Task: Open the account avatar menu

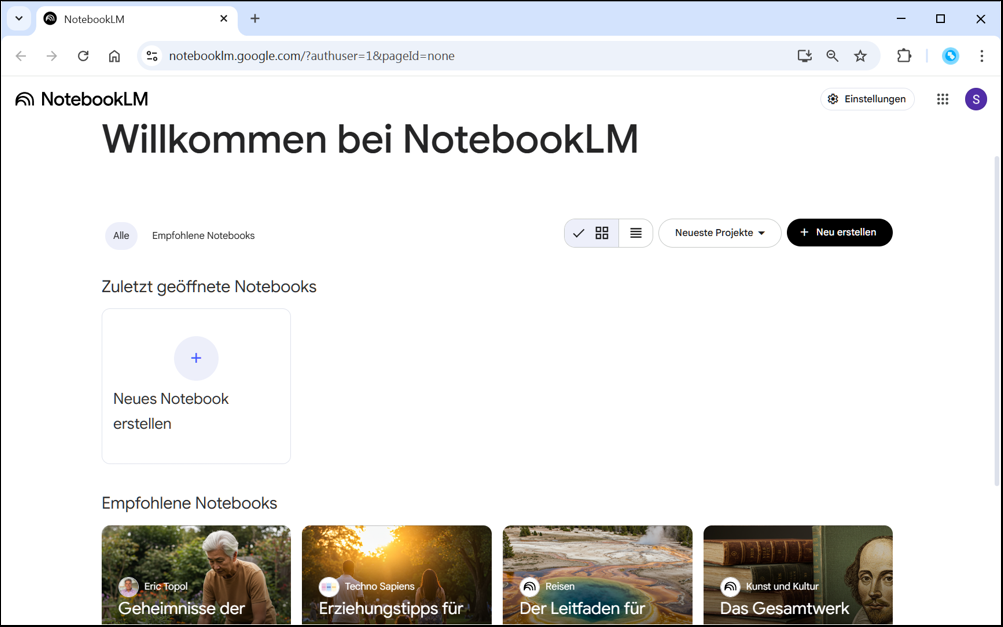Action: [x=975, y=99]
